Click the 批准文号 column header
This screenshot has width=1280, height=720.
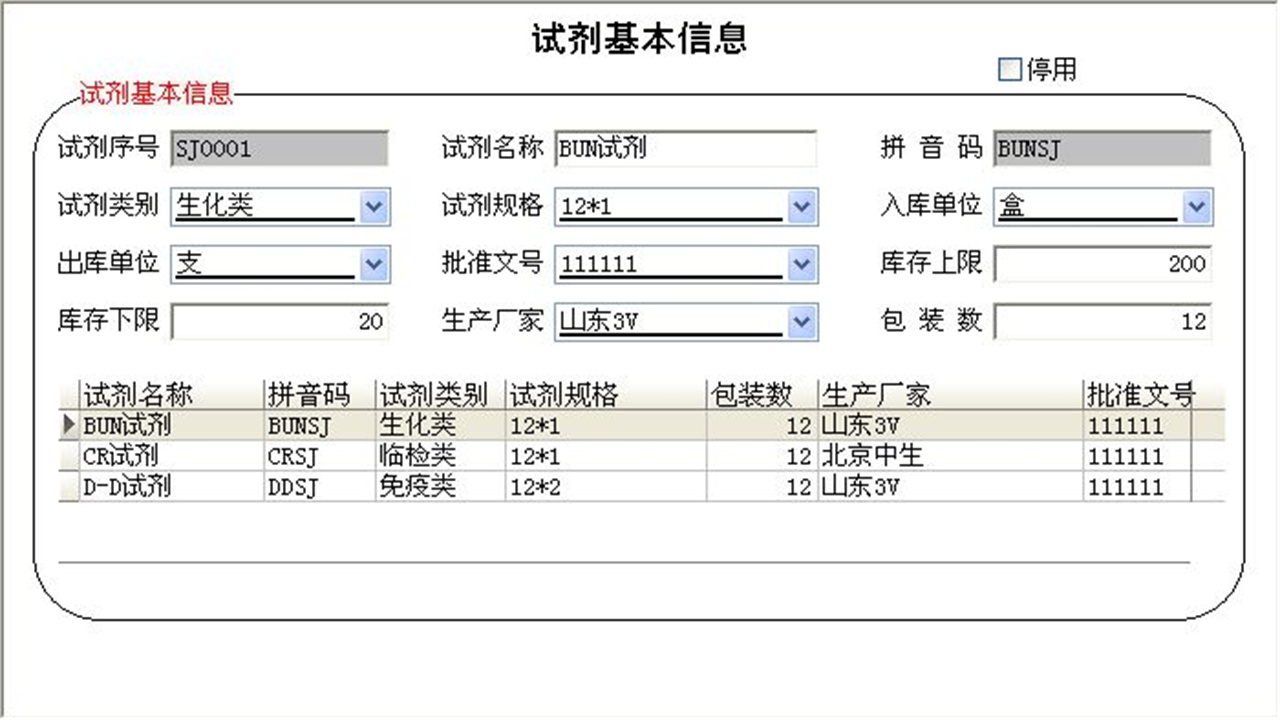[1140, 394]
